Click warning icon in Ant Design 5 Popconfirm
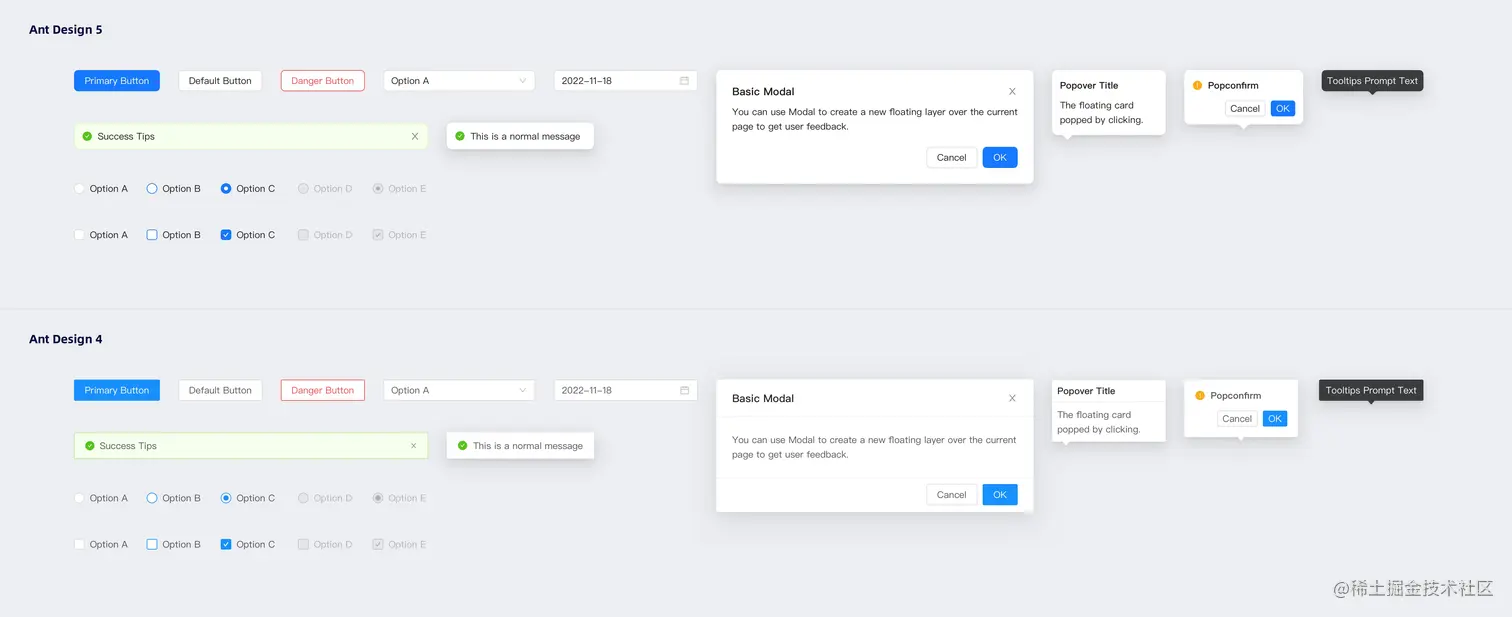 1198,85
